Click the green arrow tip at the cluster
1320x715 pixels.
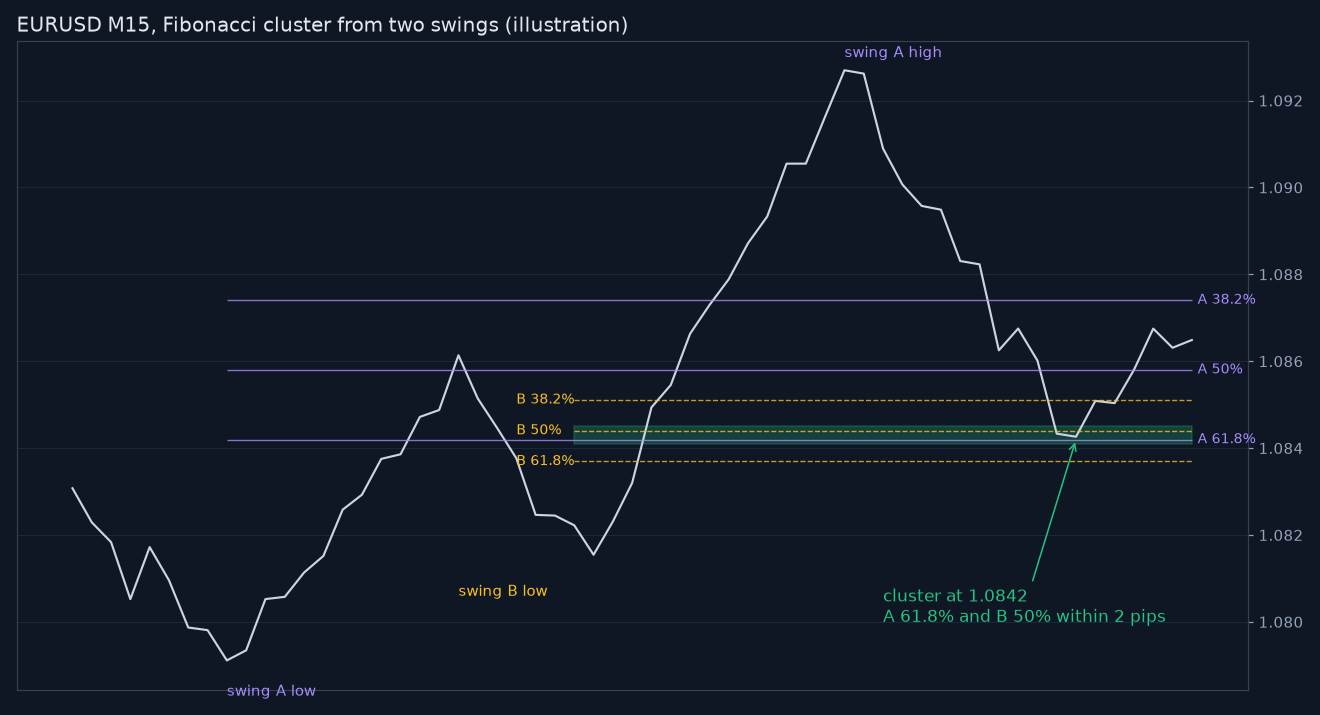click(1075, 443)
